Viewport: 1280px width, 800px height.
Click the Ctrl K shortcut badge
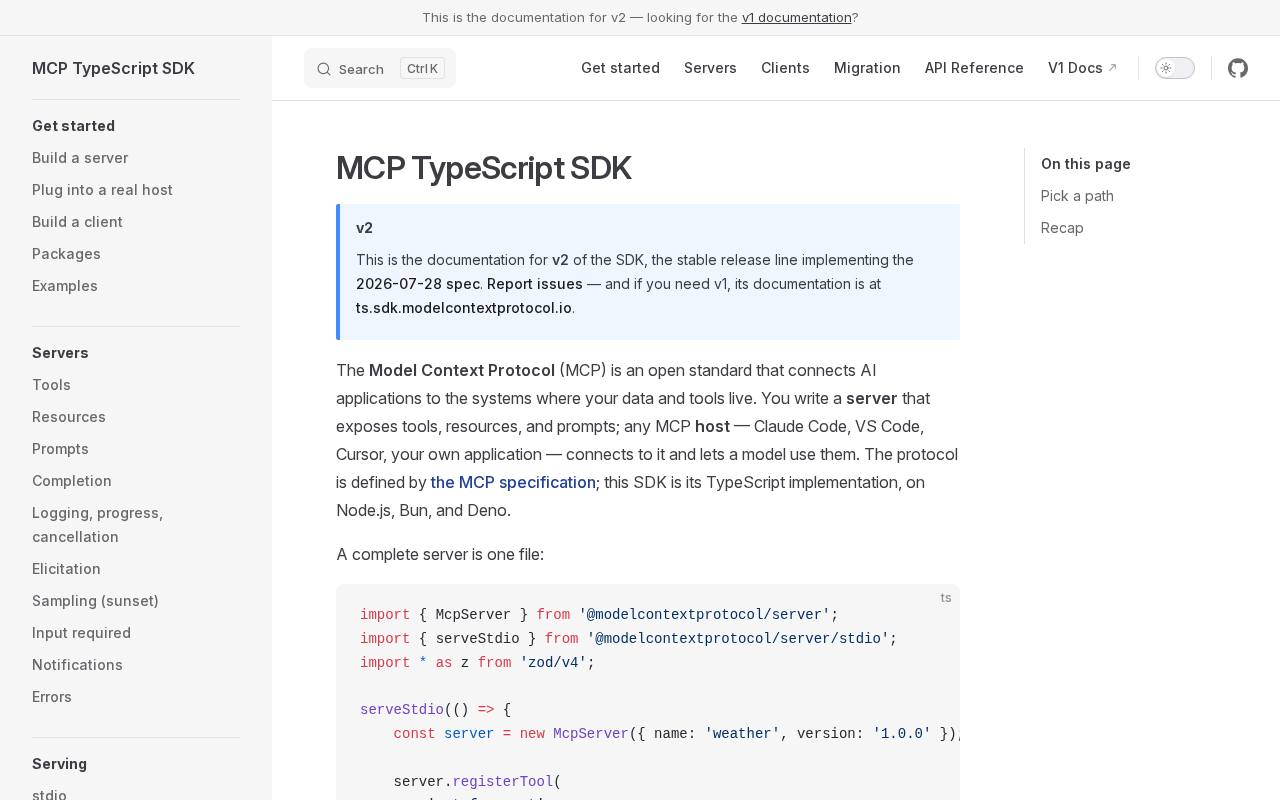pyautogui.click(x=422, y=68)
